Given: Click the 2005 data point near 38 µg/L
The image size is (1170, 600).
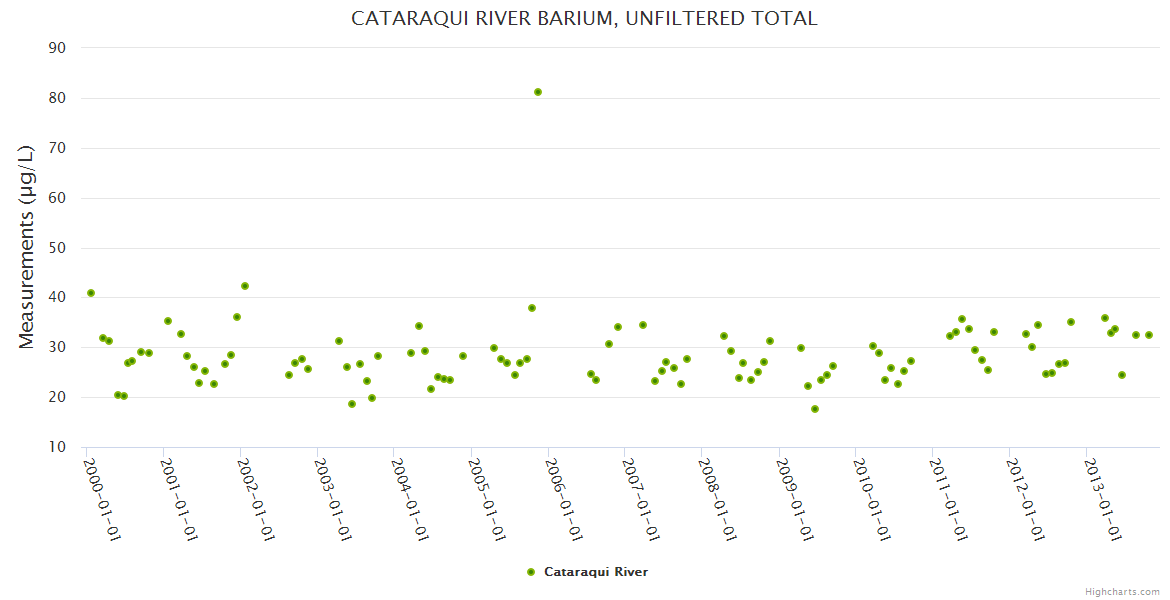Looking at the screenshot, I should [x=532, y=308].
